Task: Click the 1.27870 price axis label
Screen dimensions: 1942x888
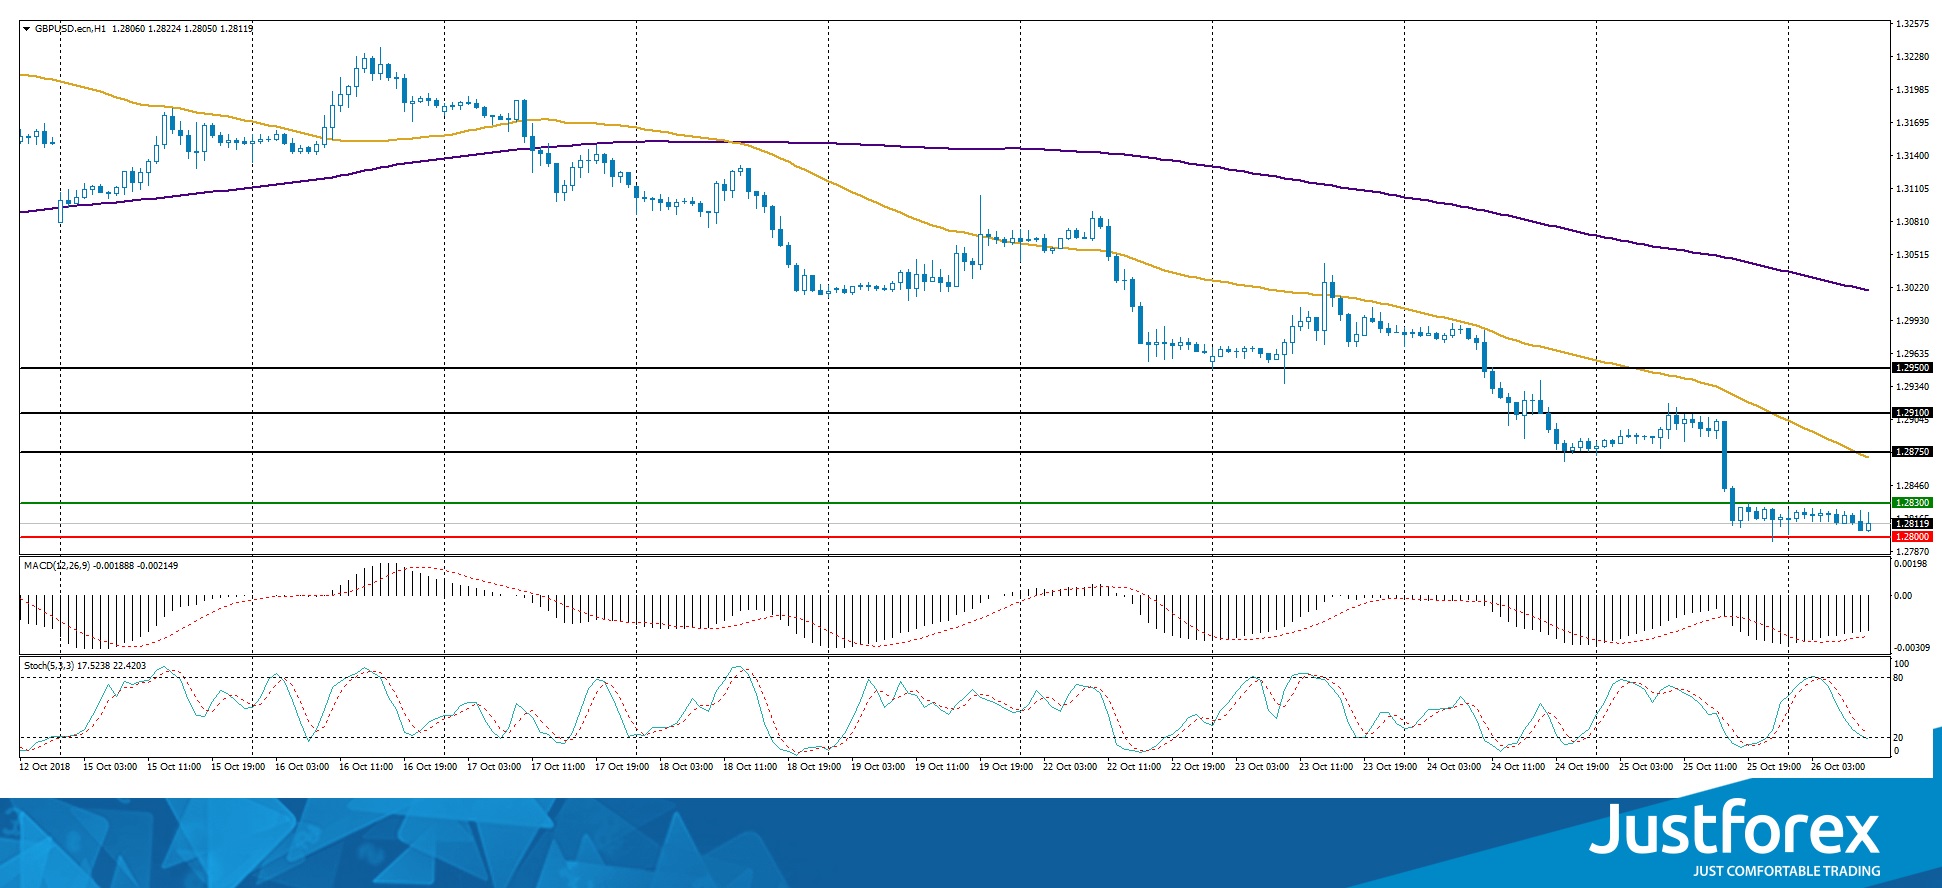Action: coord(1913,552)
